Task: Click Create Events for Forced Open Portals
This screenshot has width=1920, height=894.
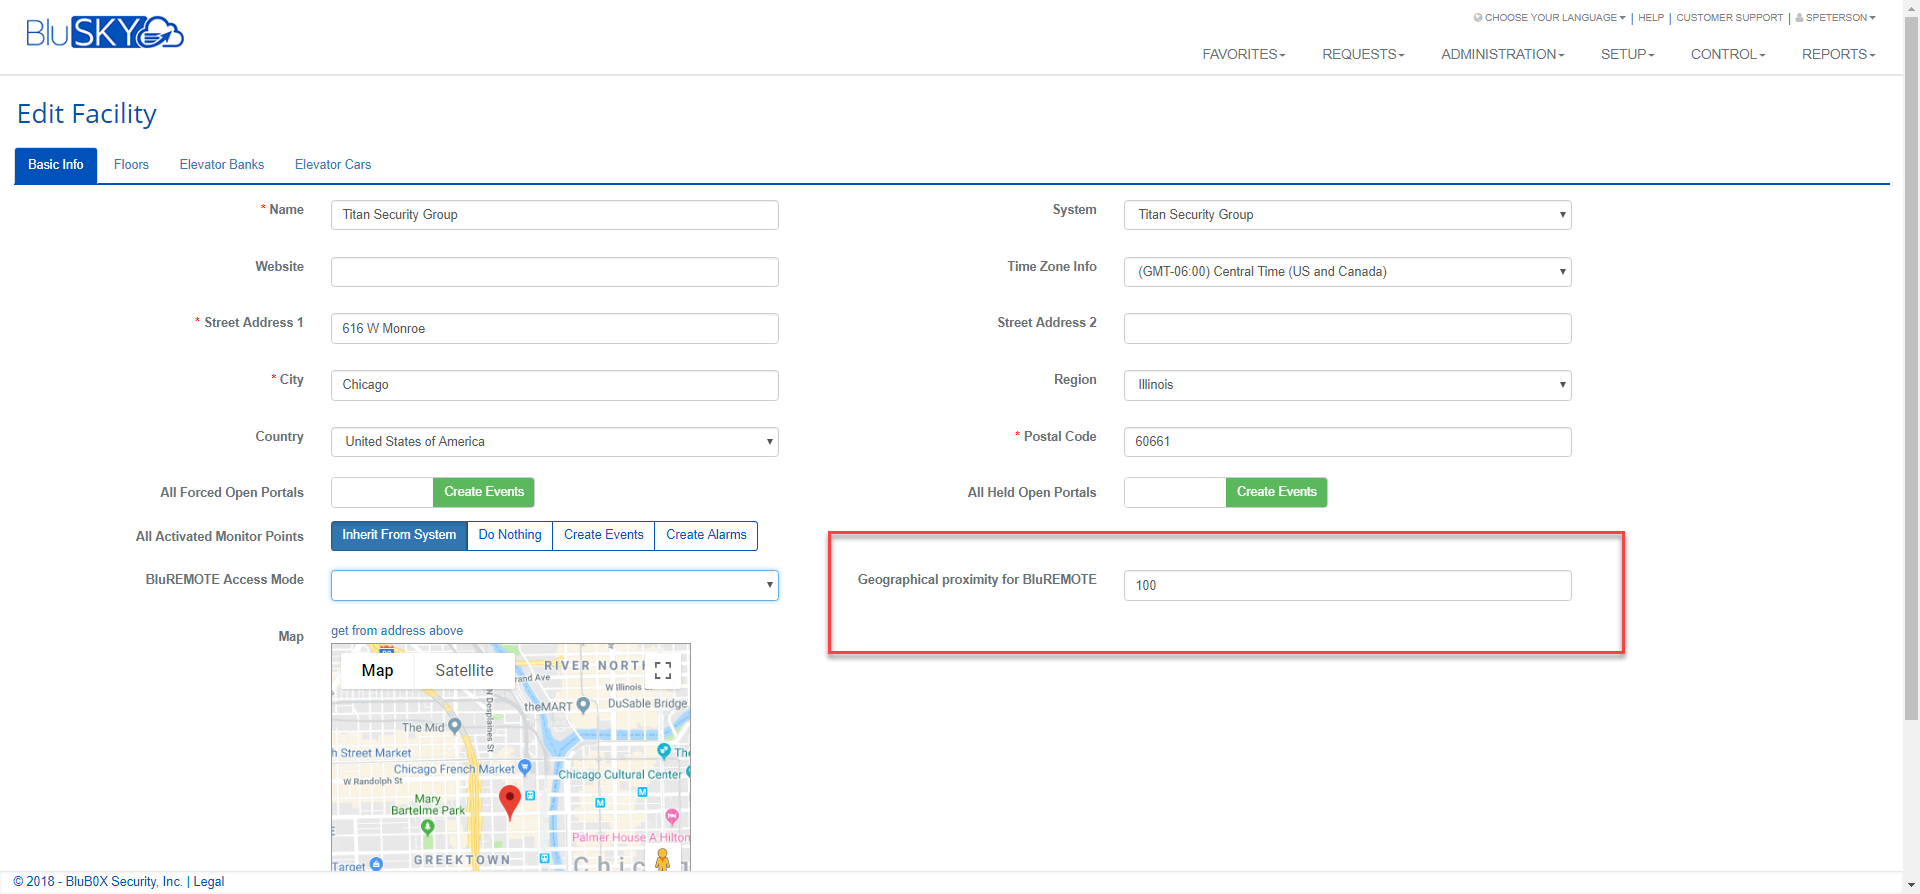Action: coord(484,492)
